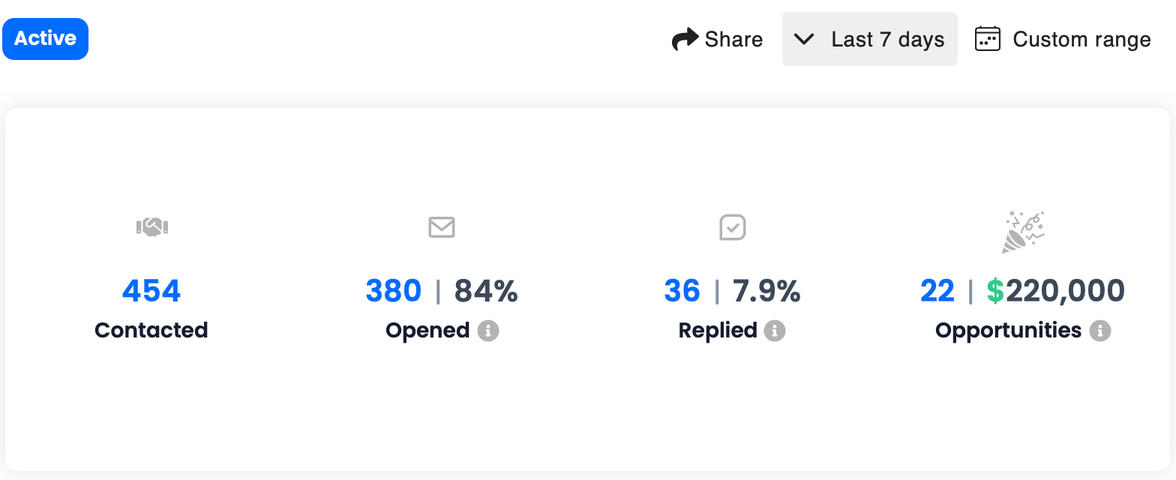Screen dimensions: 1176x480
Task: Click the $220,000 opportunities value
Action: coord(1055,291)
